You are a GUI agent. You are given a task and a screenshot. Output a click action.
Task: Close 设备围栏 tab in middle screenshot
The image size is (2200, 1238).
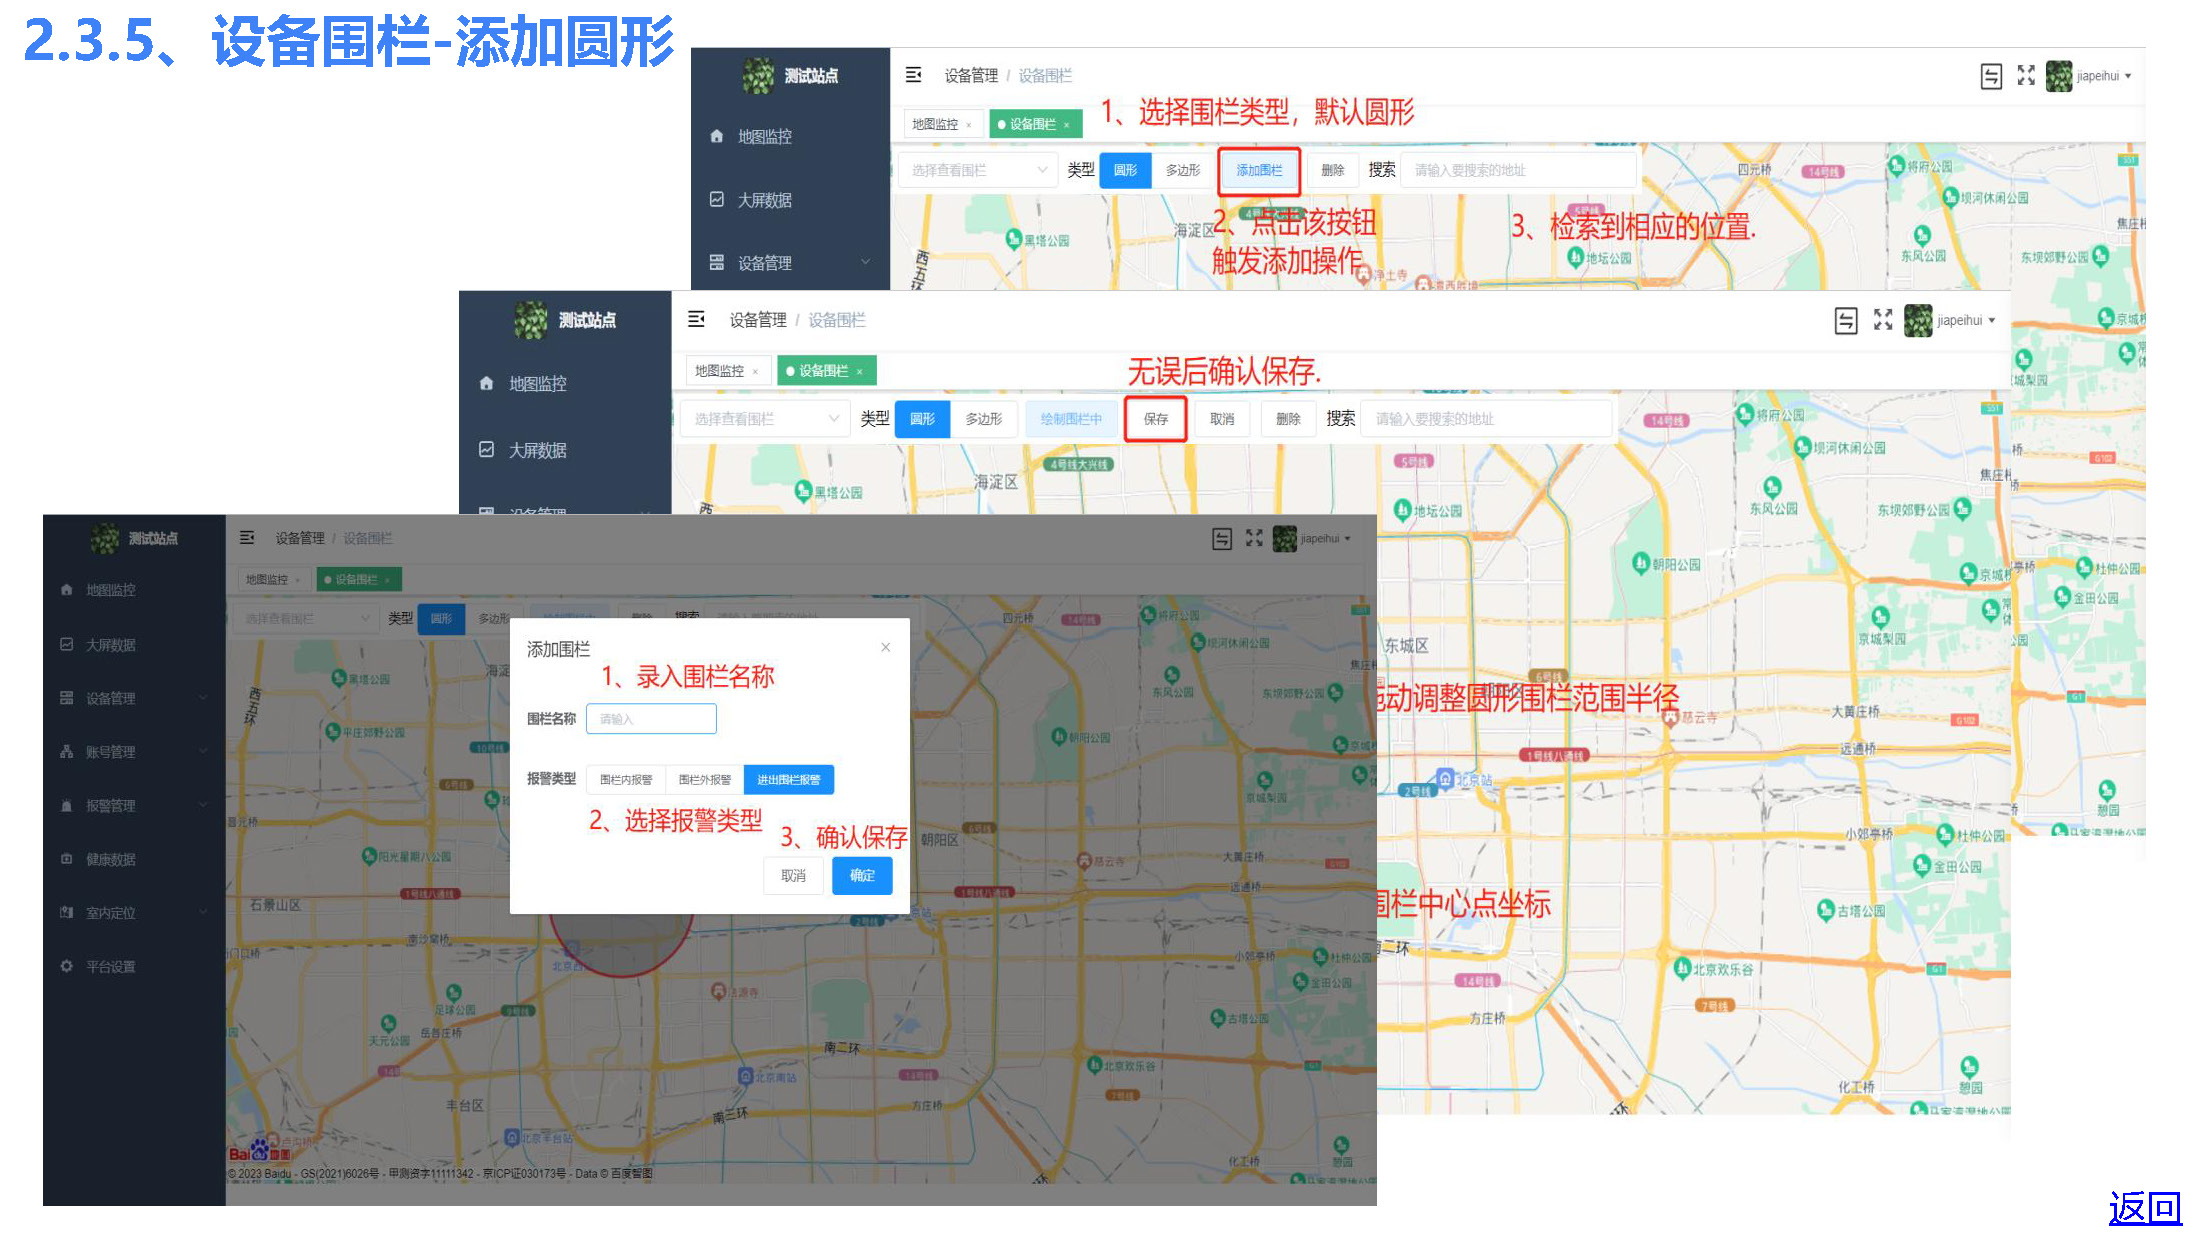(x=859, y=371)
